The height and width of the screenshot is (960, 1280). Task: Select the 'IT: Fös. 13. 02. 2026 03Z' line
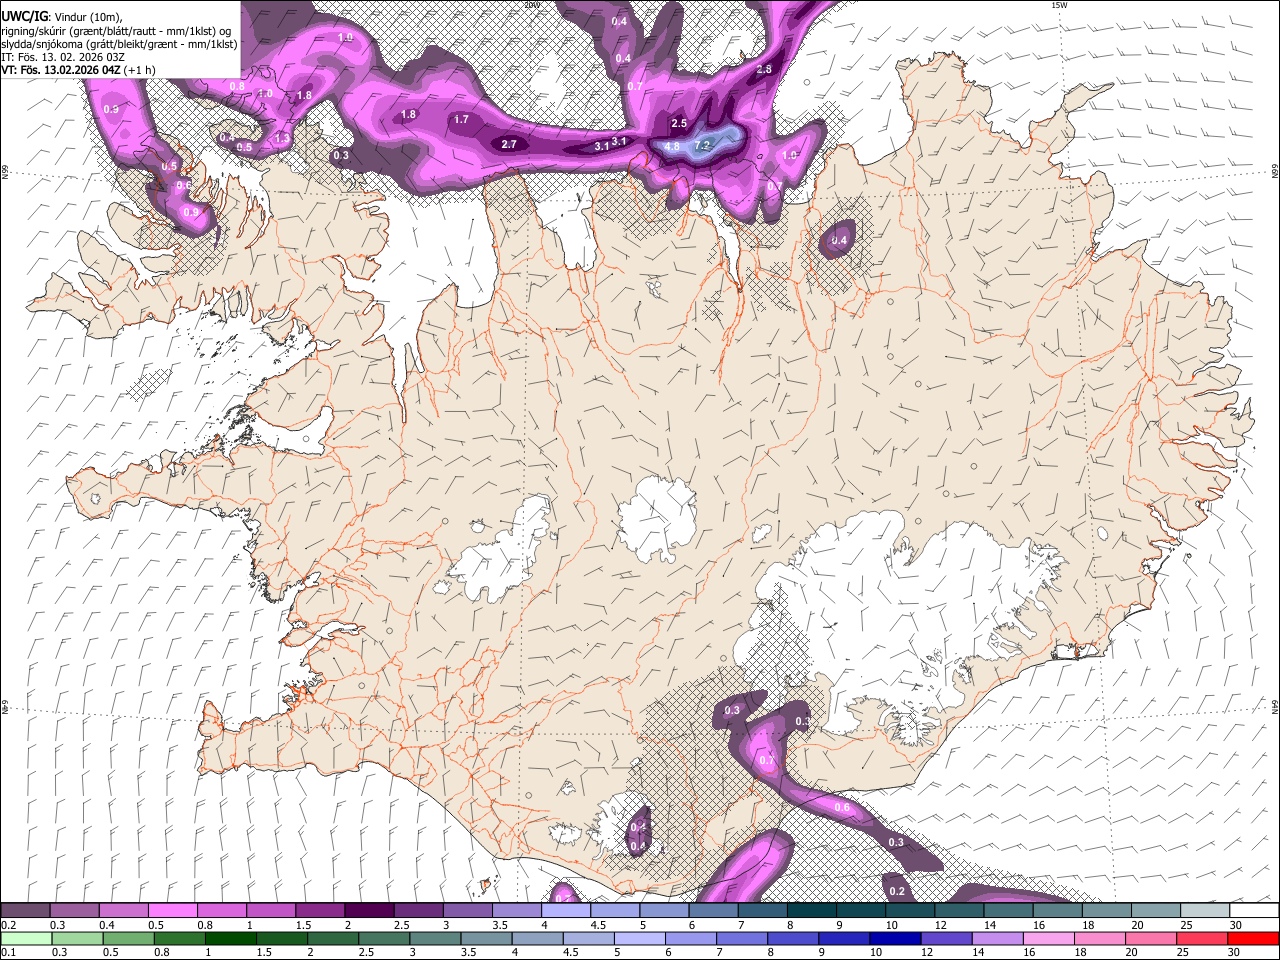point(62,57)
